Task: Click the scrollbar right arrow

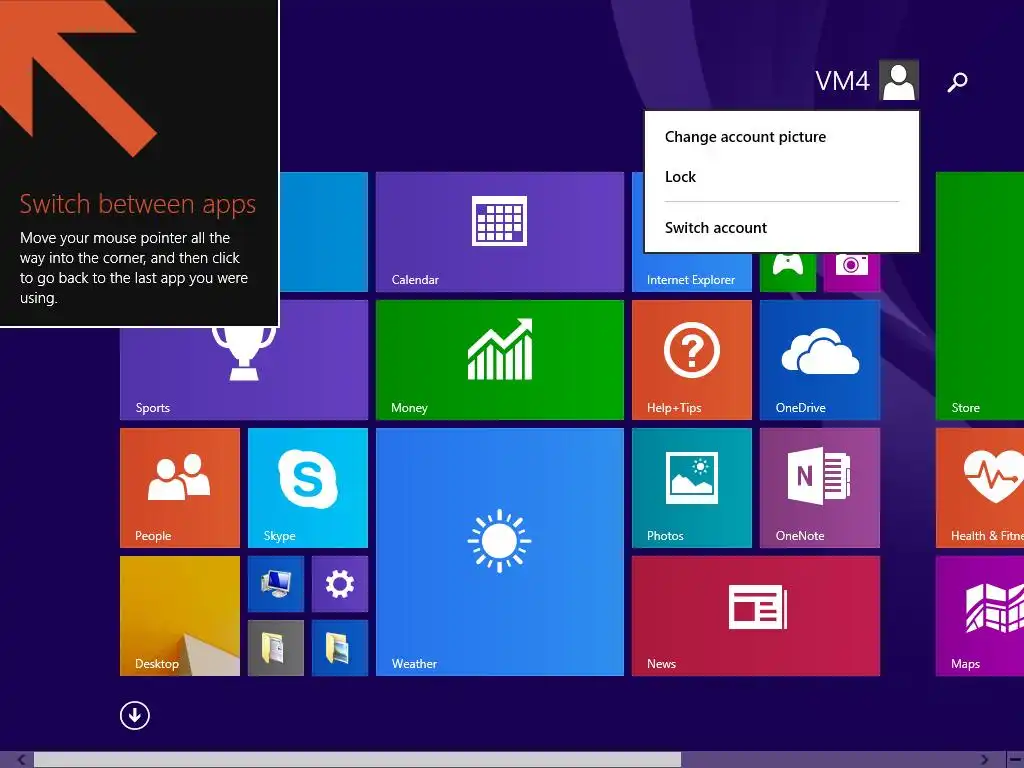Action: click(984, 760)
